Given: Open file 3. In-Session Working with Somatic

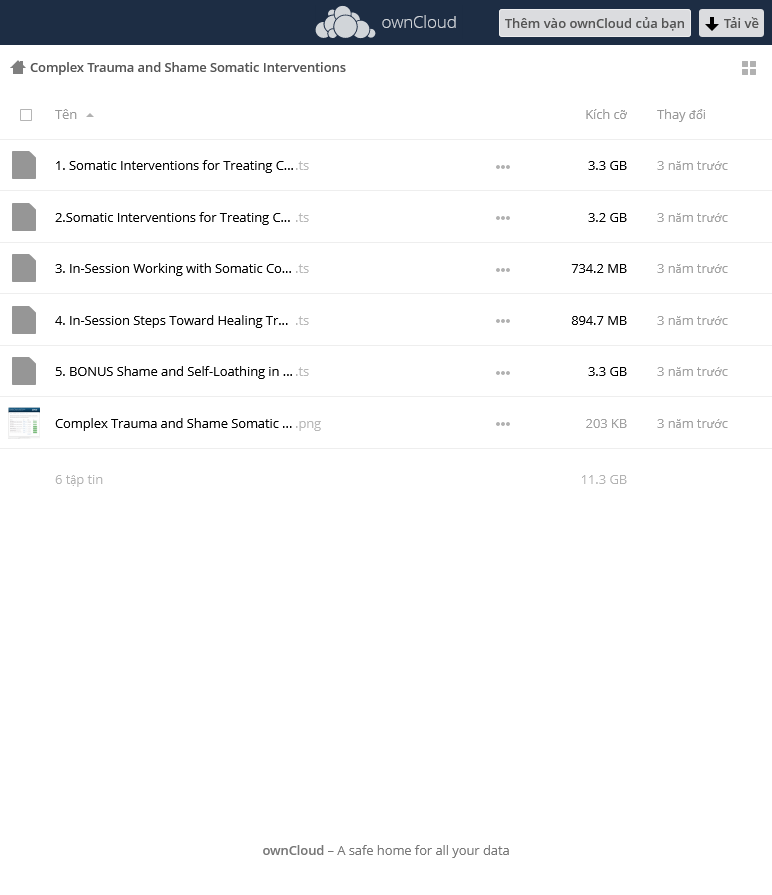Looking at the screenshot, I should tap(182, 268).
